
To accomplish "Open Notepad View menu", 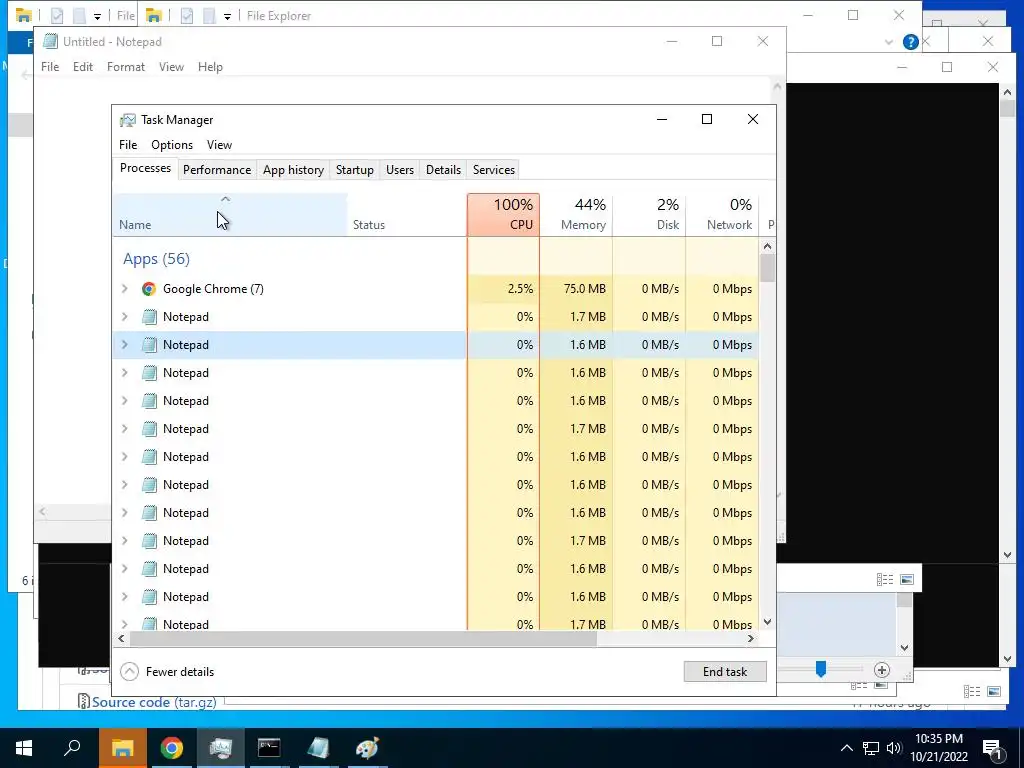I will (171, 67).
